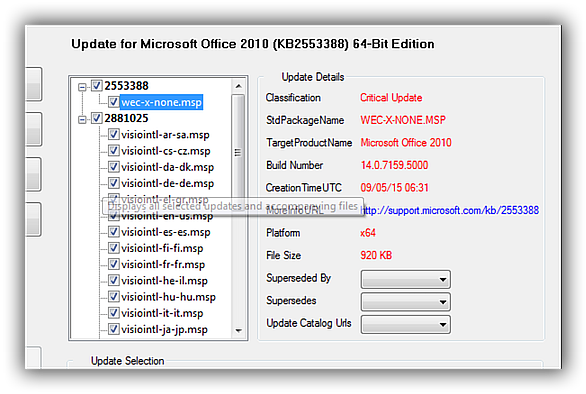Select visiointl-ar-sa.msp in the tree

coord(165,135)
